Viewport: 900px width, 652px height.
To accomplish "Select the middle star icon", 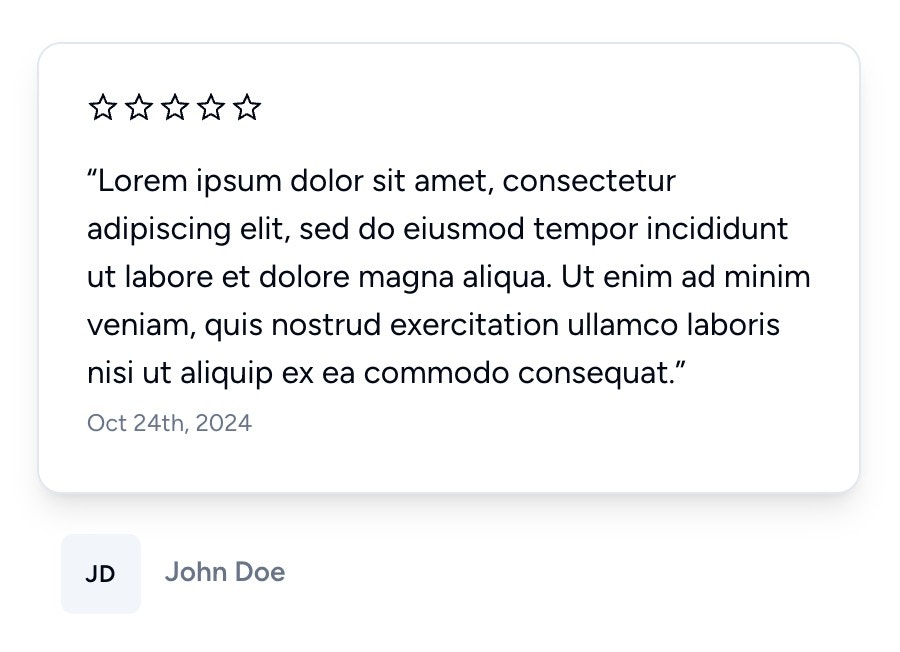I will [175, 107].
